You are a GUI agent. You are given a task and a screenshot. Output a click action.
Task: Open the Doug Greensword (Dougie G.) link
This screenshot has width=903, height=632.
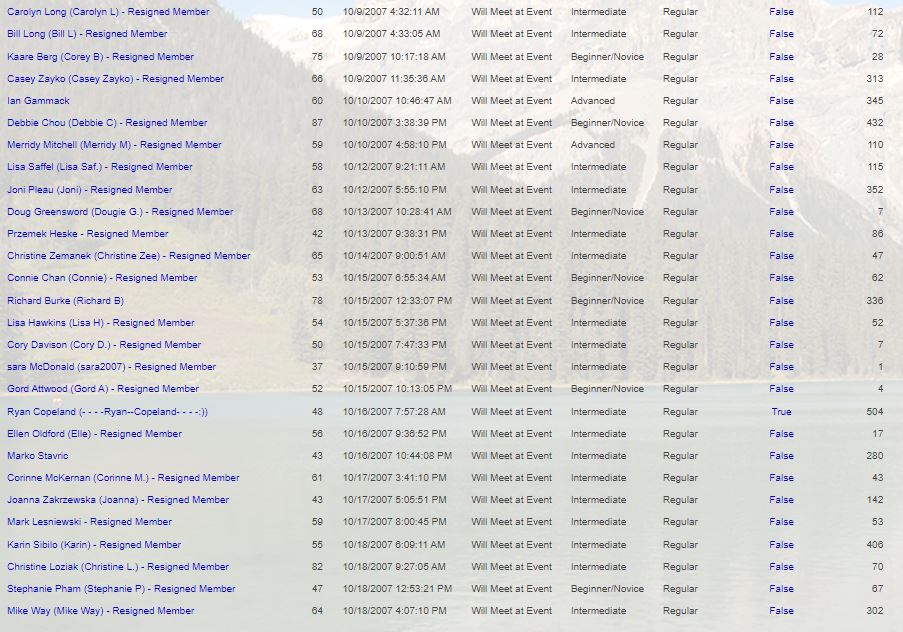tap(120, 211)
